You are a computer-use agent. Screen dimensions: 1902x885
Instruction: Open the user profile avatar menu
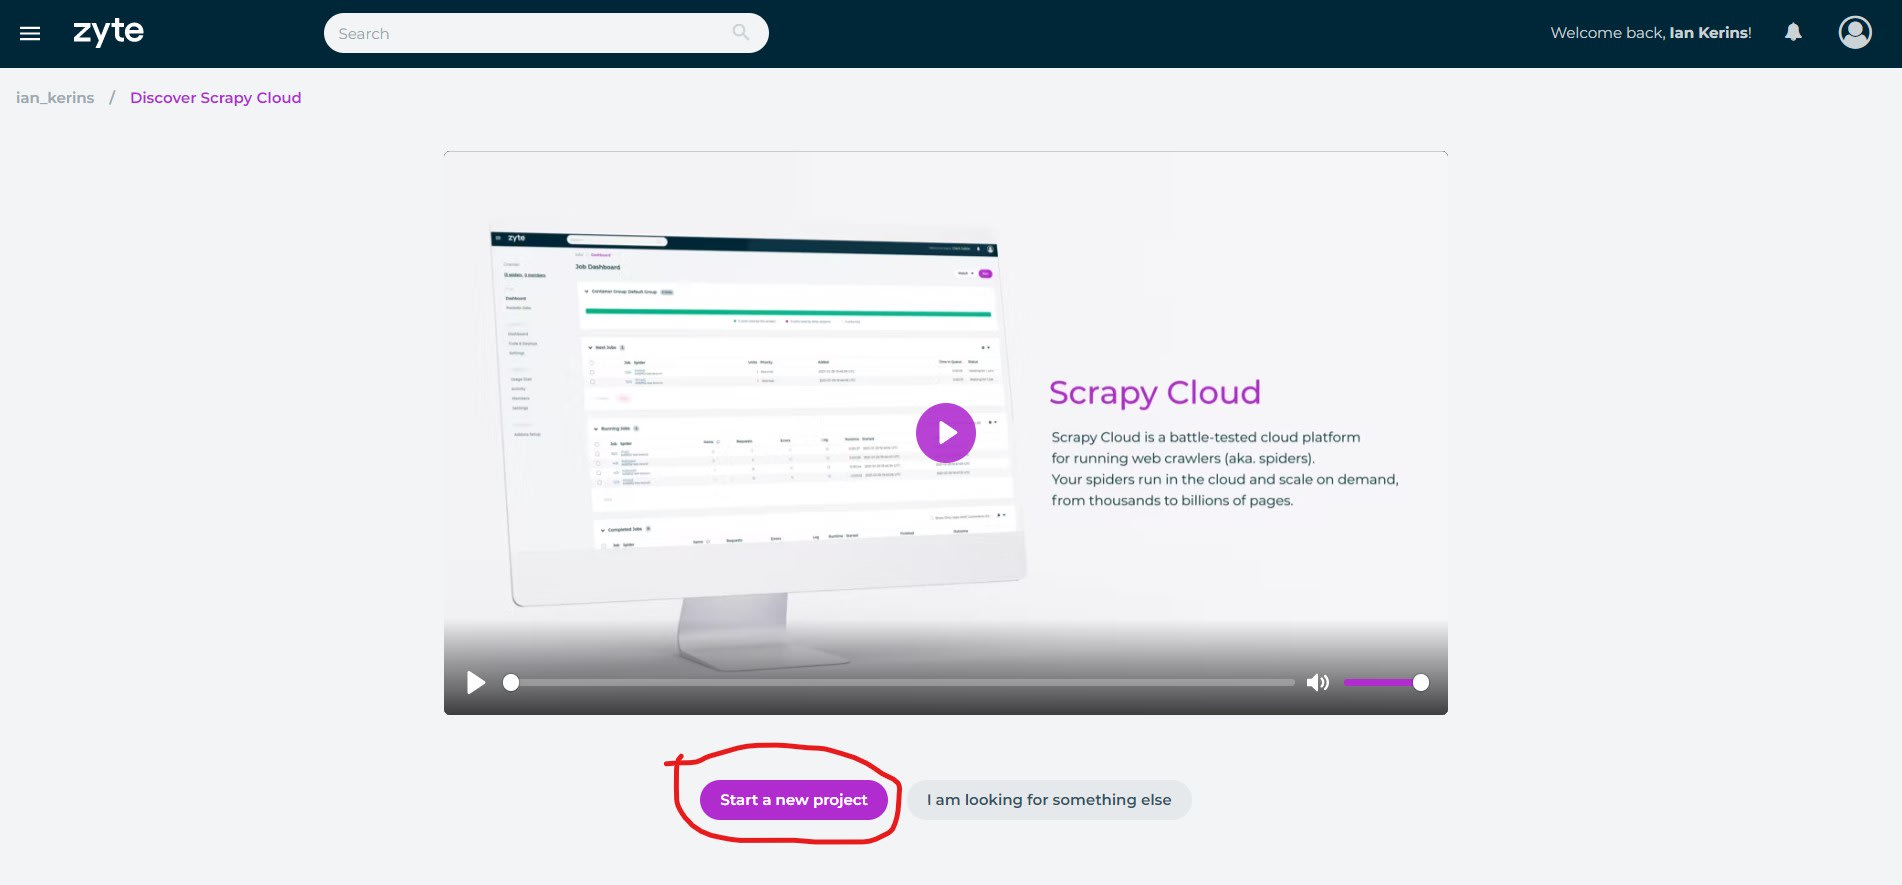click(1855, 33)
